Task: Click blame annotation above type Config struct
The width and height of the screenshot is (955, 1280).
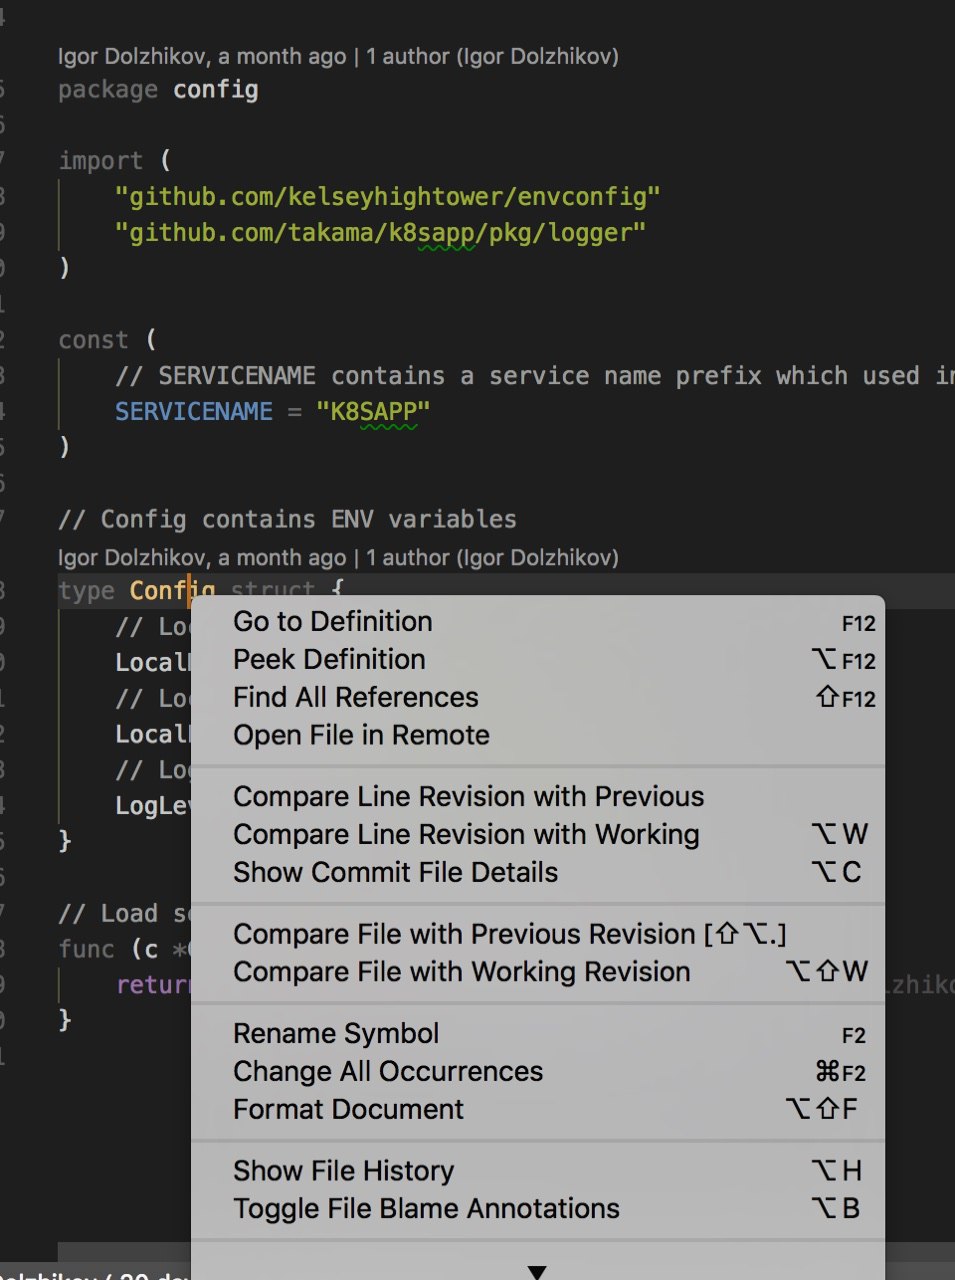Action: click(338, 558)
